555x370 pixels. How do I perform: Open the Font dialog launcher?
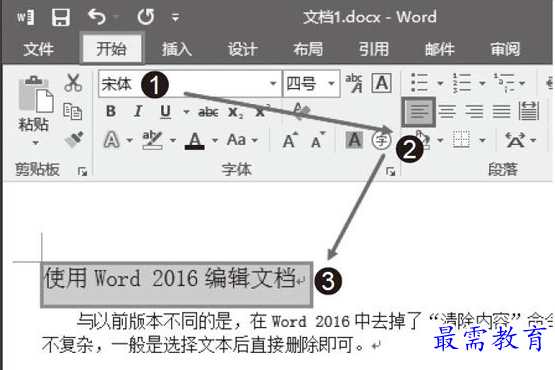(391, 172)
